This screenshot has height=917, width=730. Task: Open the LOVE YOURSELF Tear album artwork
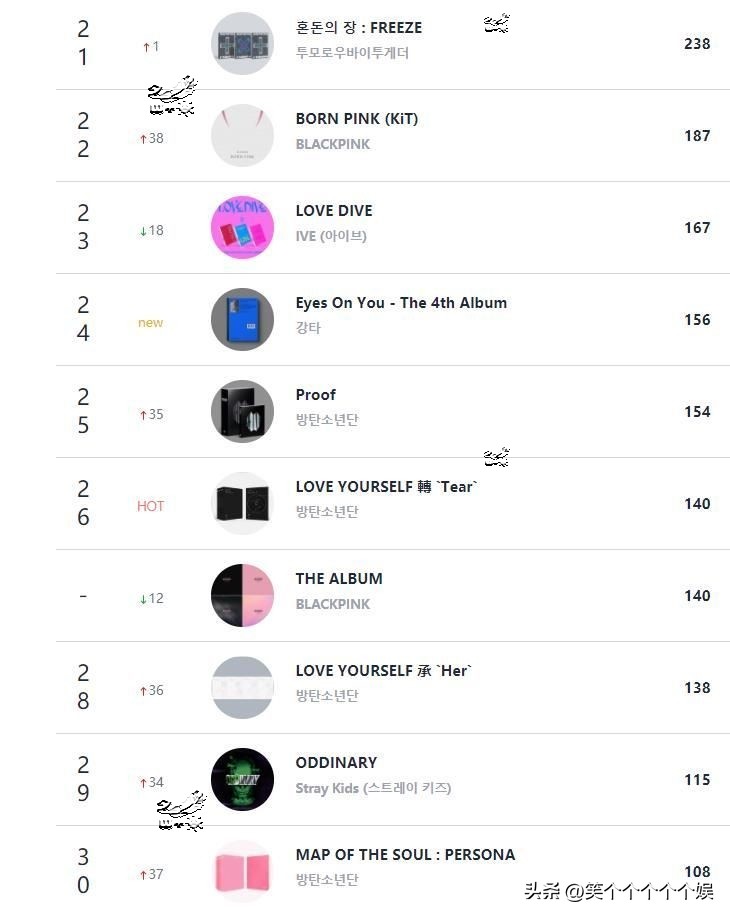(242, 504)
